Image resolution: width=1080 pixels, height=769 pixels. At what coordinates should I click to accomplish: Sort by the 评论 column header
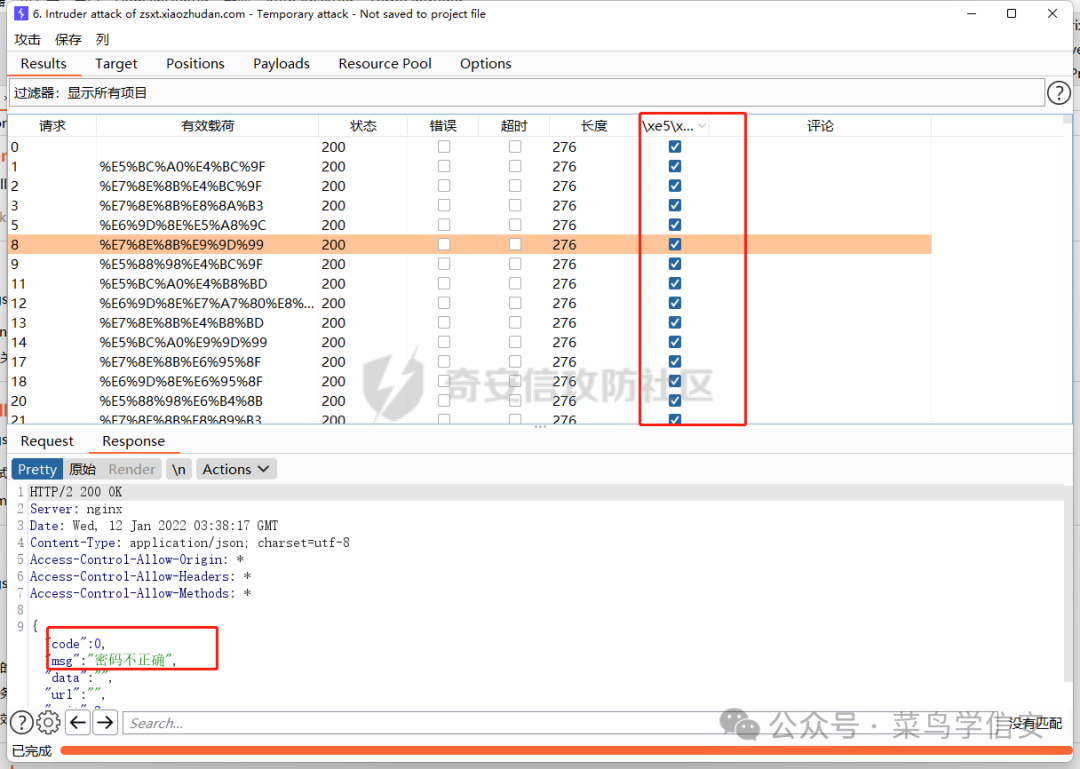click(x=820, y=125)
